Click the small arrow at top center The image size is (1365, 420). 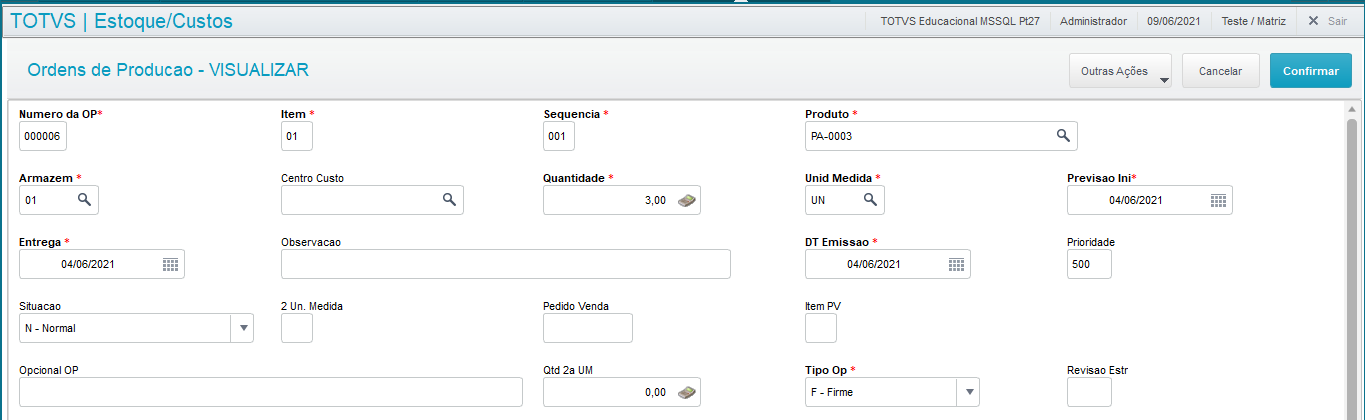[x=741, y=3]
